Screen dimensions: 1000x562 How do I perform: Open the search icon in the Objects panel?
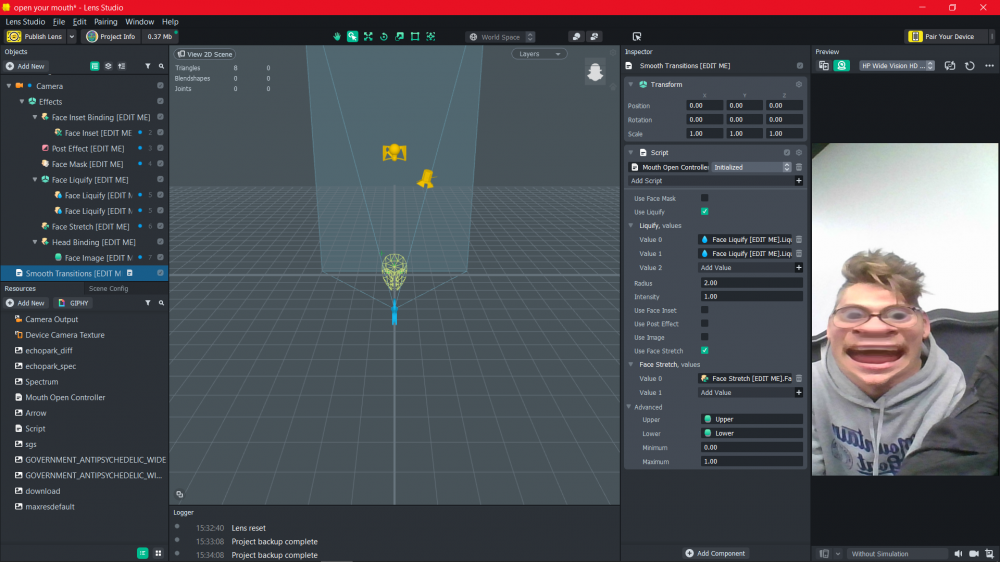point(161,66)
